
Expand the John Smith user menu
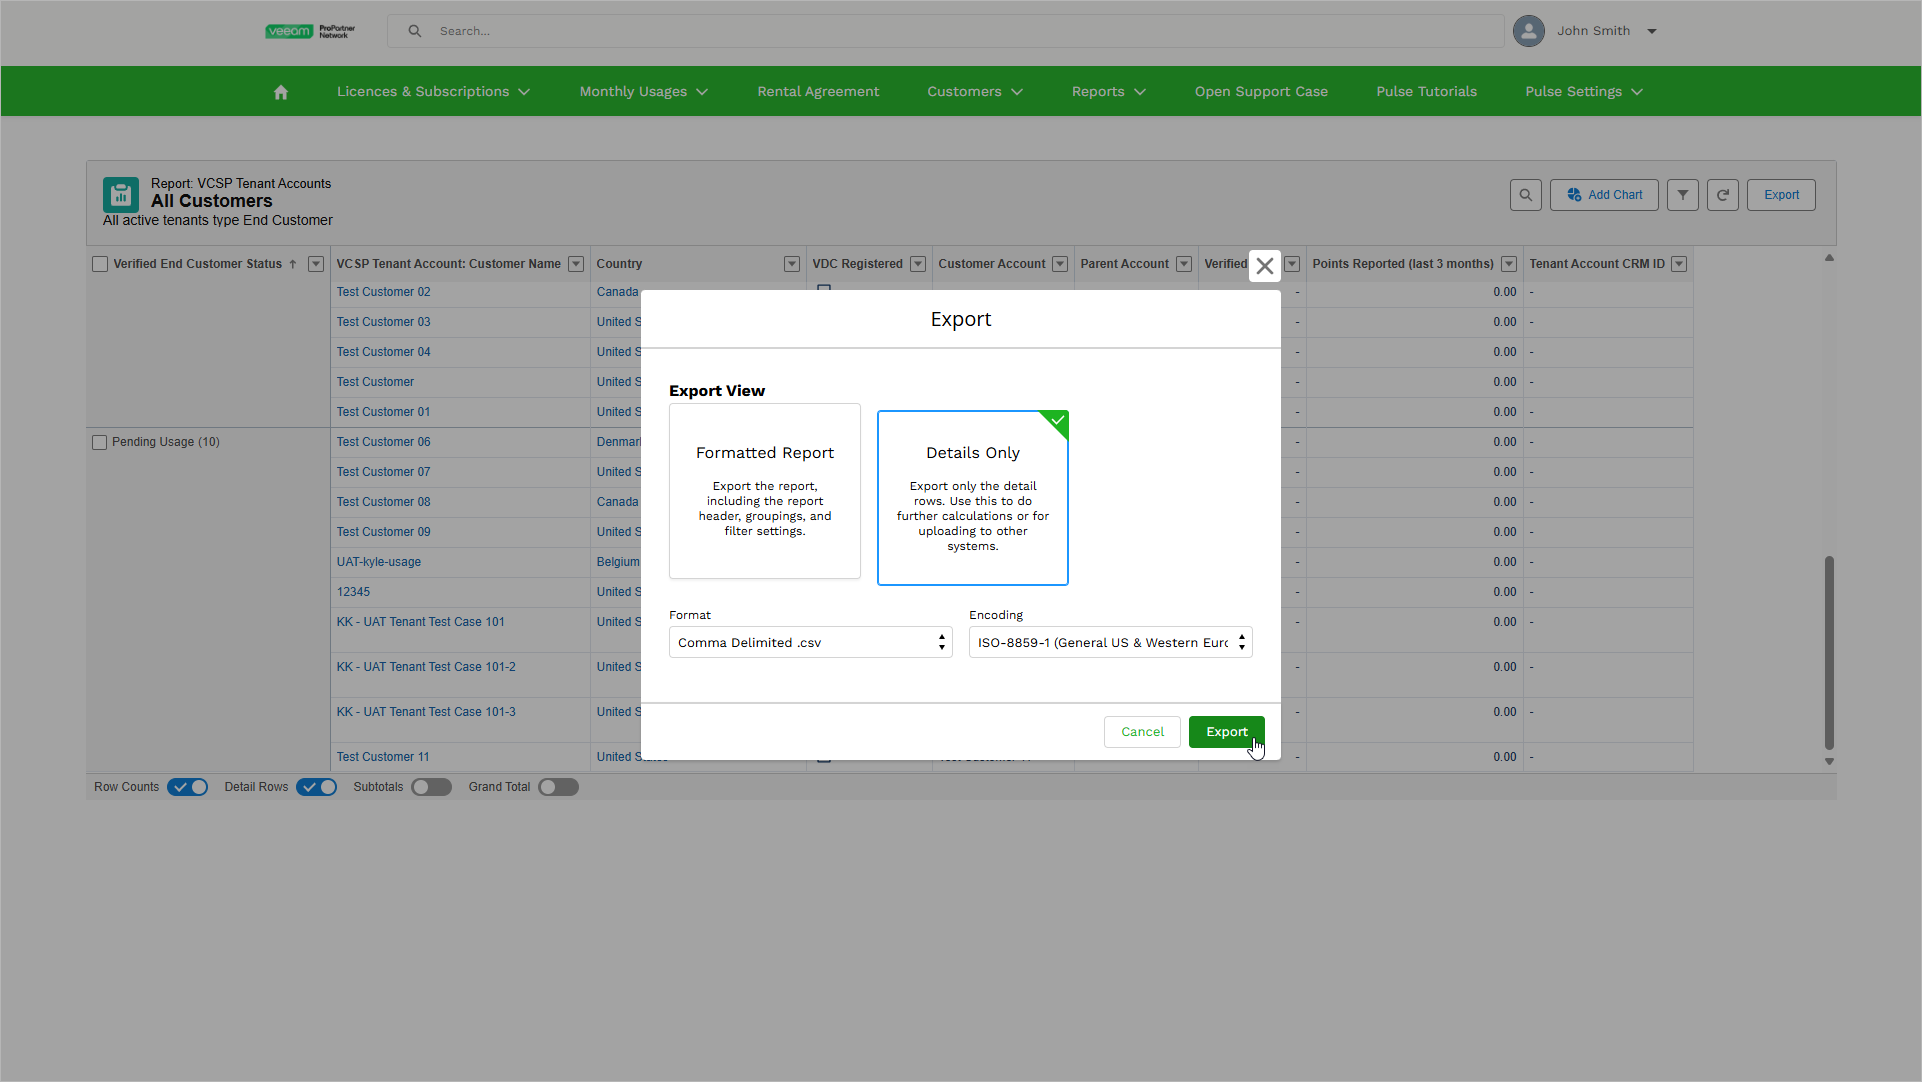1652,31
